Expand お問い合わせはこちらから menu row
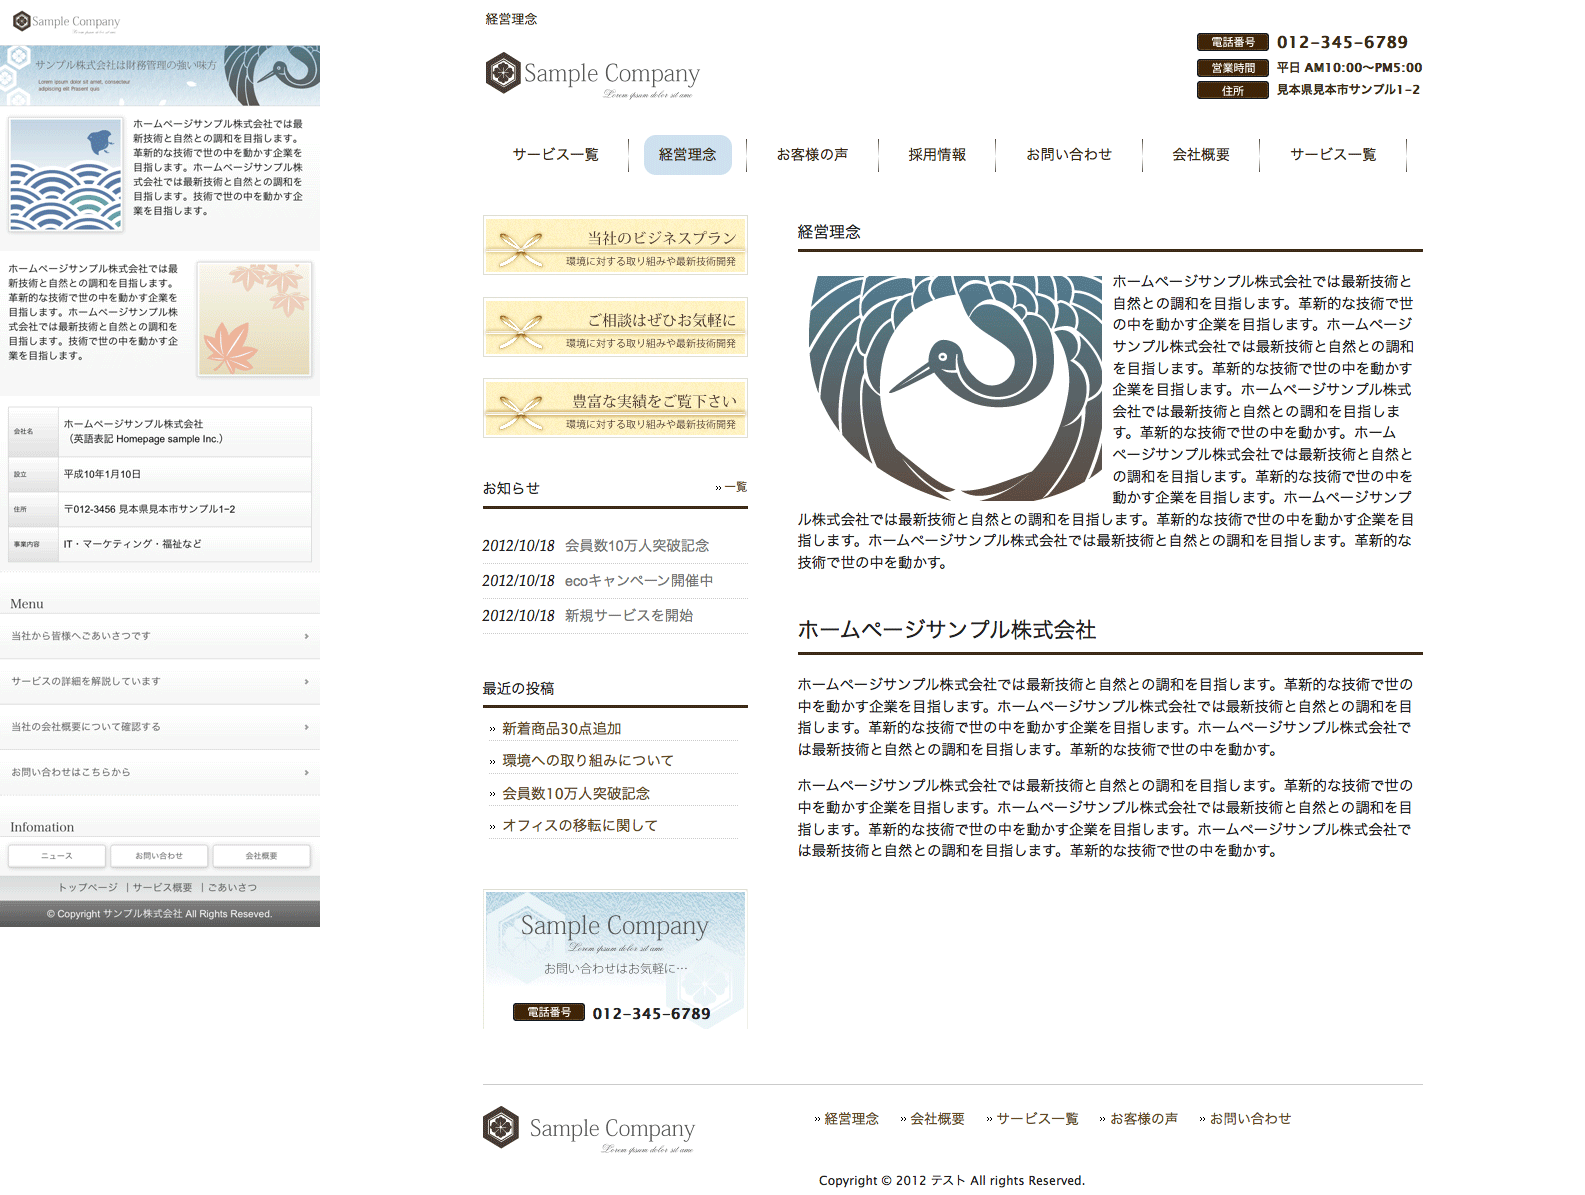This screenshot has width=1585, height=1195. pos(160,773)
